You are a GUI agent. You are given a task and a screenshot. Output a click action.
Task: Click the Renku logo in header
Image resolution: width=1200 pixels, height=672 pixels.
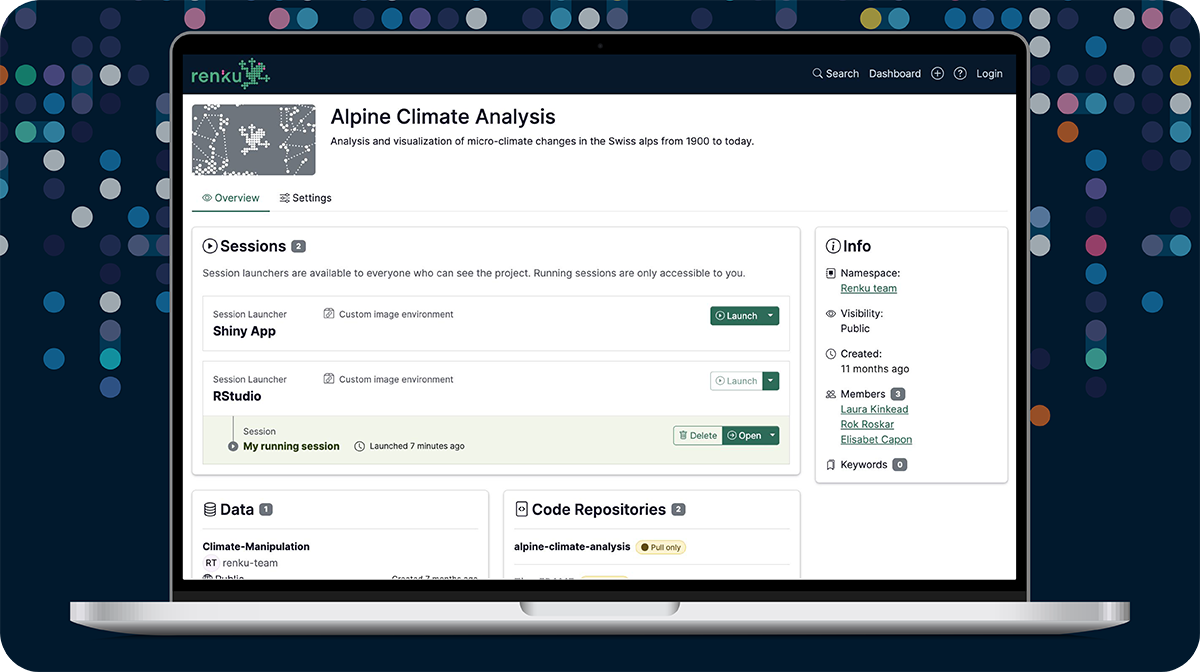(230, 74)
